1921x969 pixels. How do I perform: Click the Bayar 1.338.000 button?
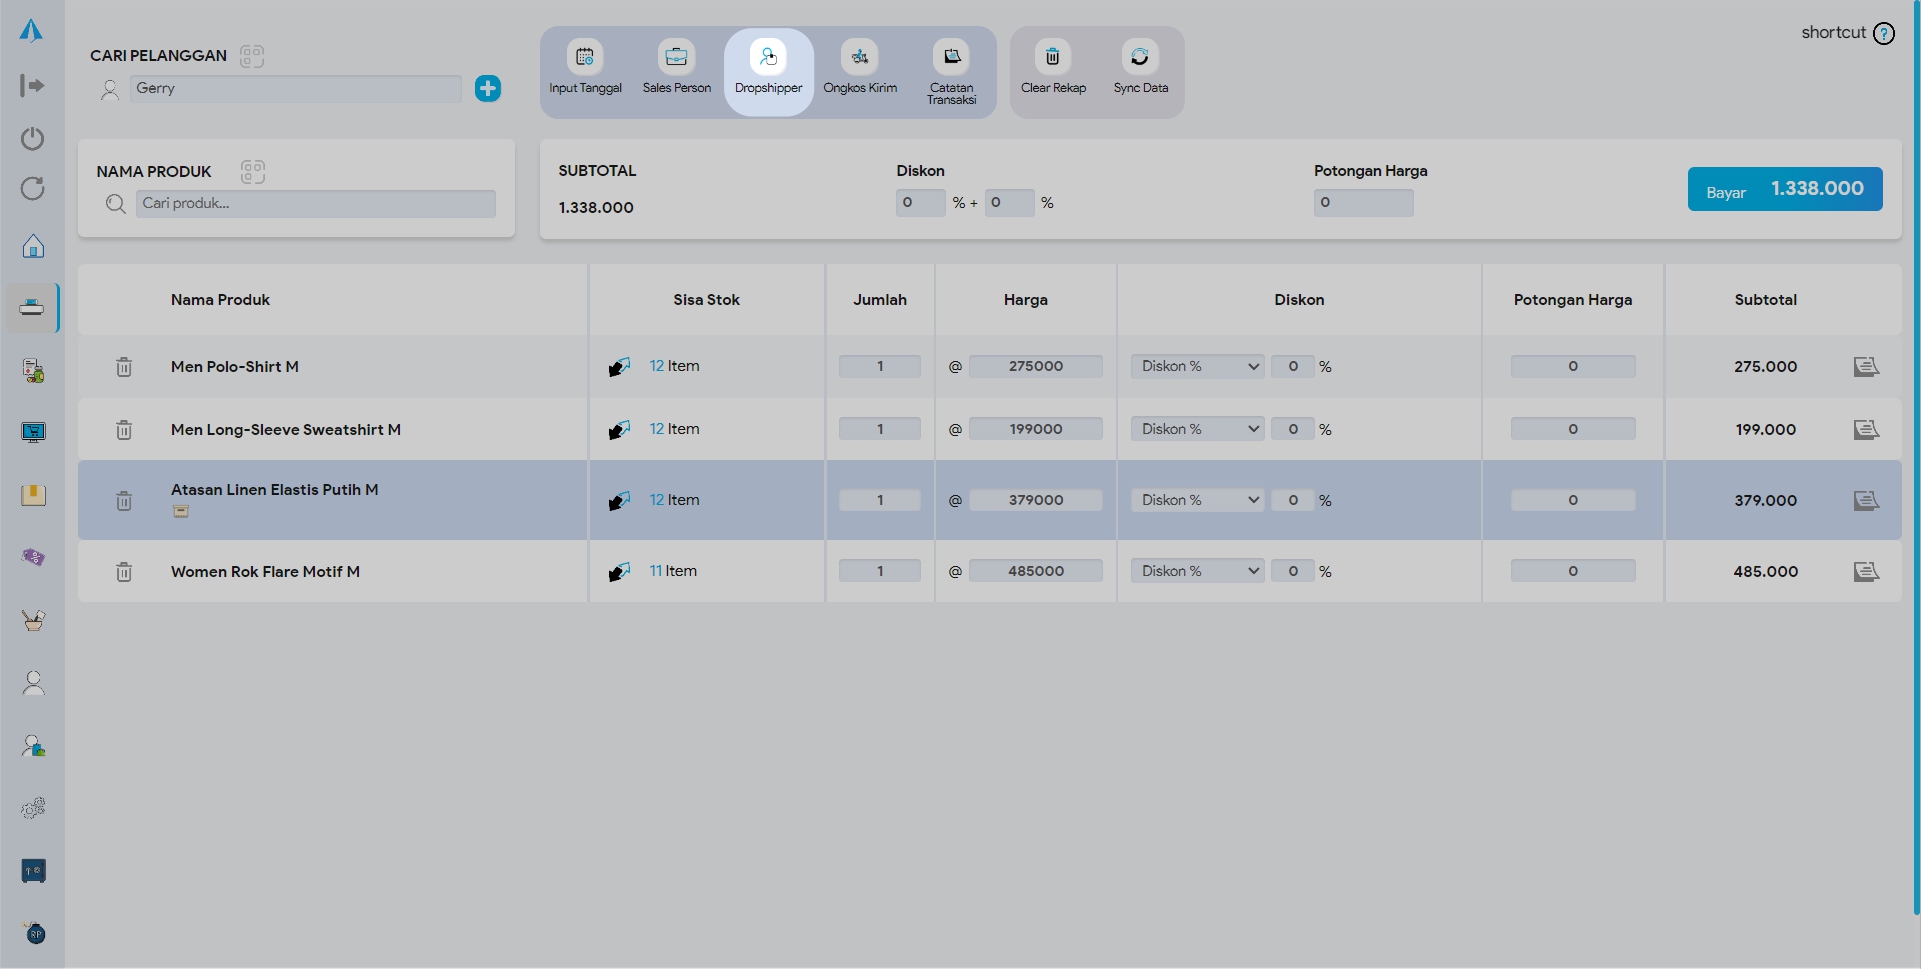pyautogui.click(x=1784, y=189)
